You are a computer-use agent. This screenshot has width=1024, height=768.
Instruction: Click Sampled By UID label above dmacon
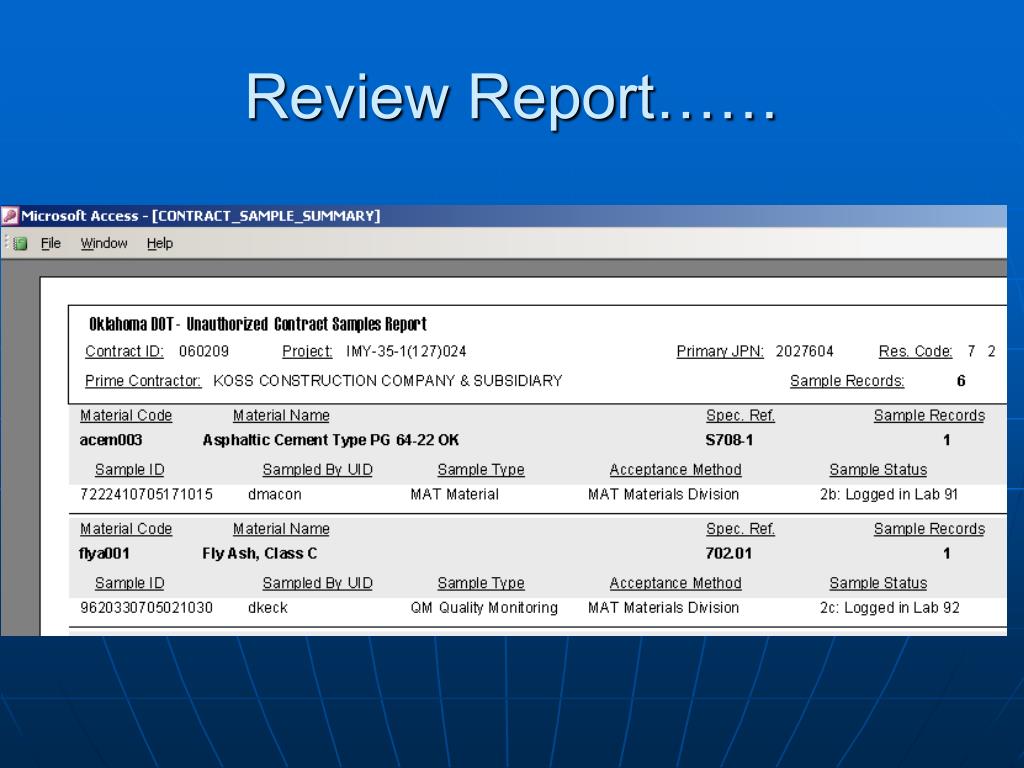coord(317,470)
